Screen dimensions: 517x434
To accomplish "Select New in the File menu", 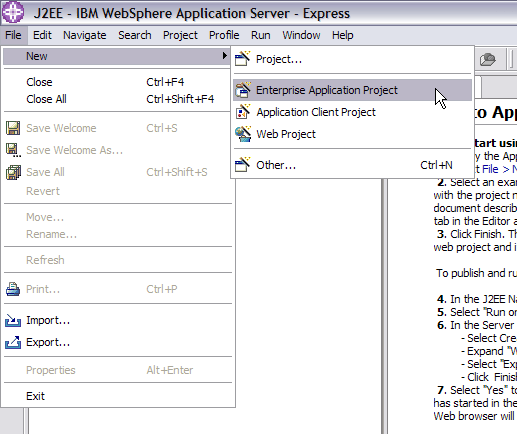I will 117,56.
